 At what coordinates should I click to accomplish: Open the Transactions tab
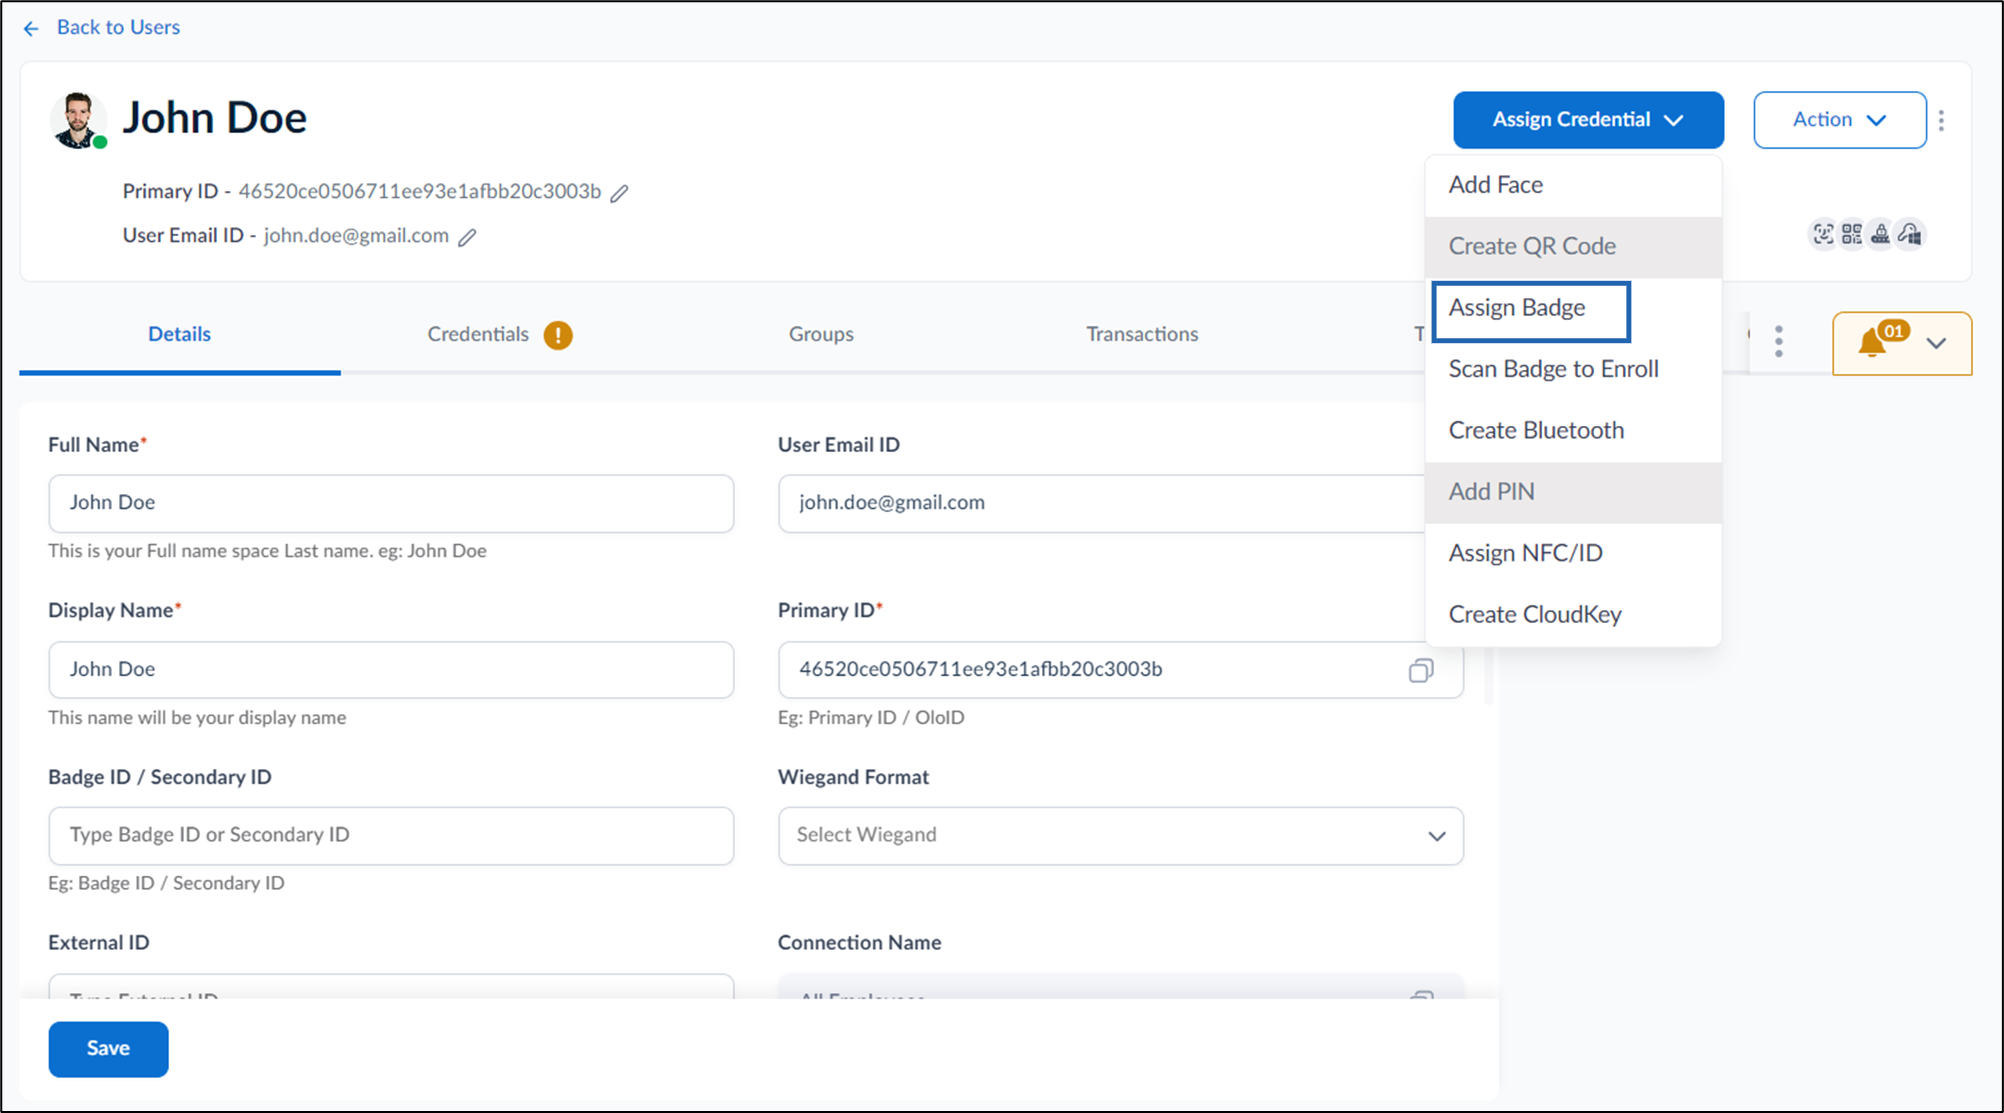click(1142, 334)
